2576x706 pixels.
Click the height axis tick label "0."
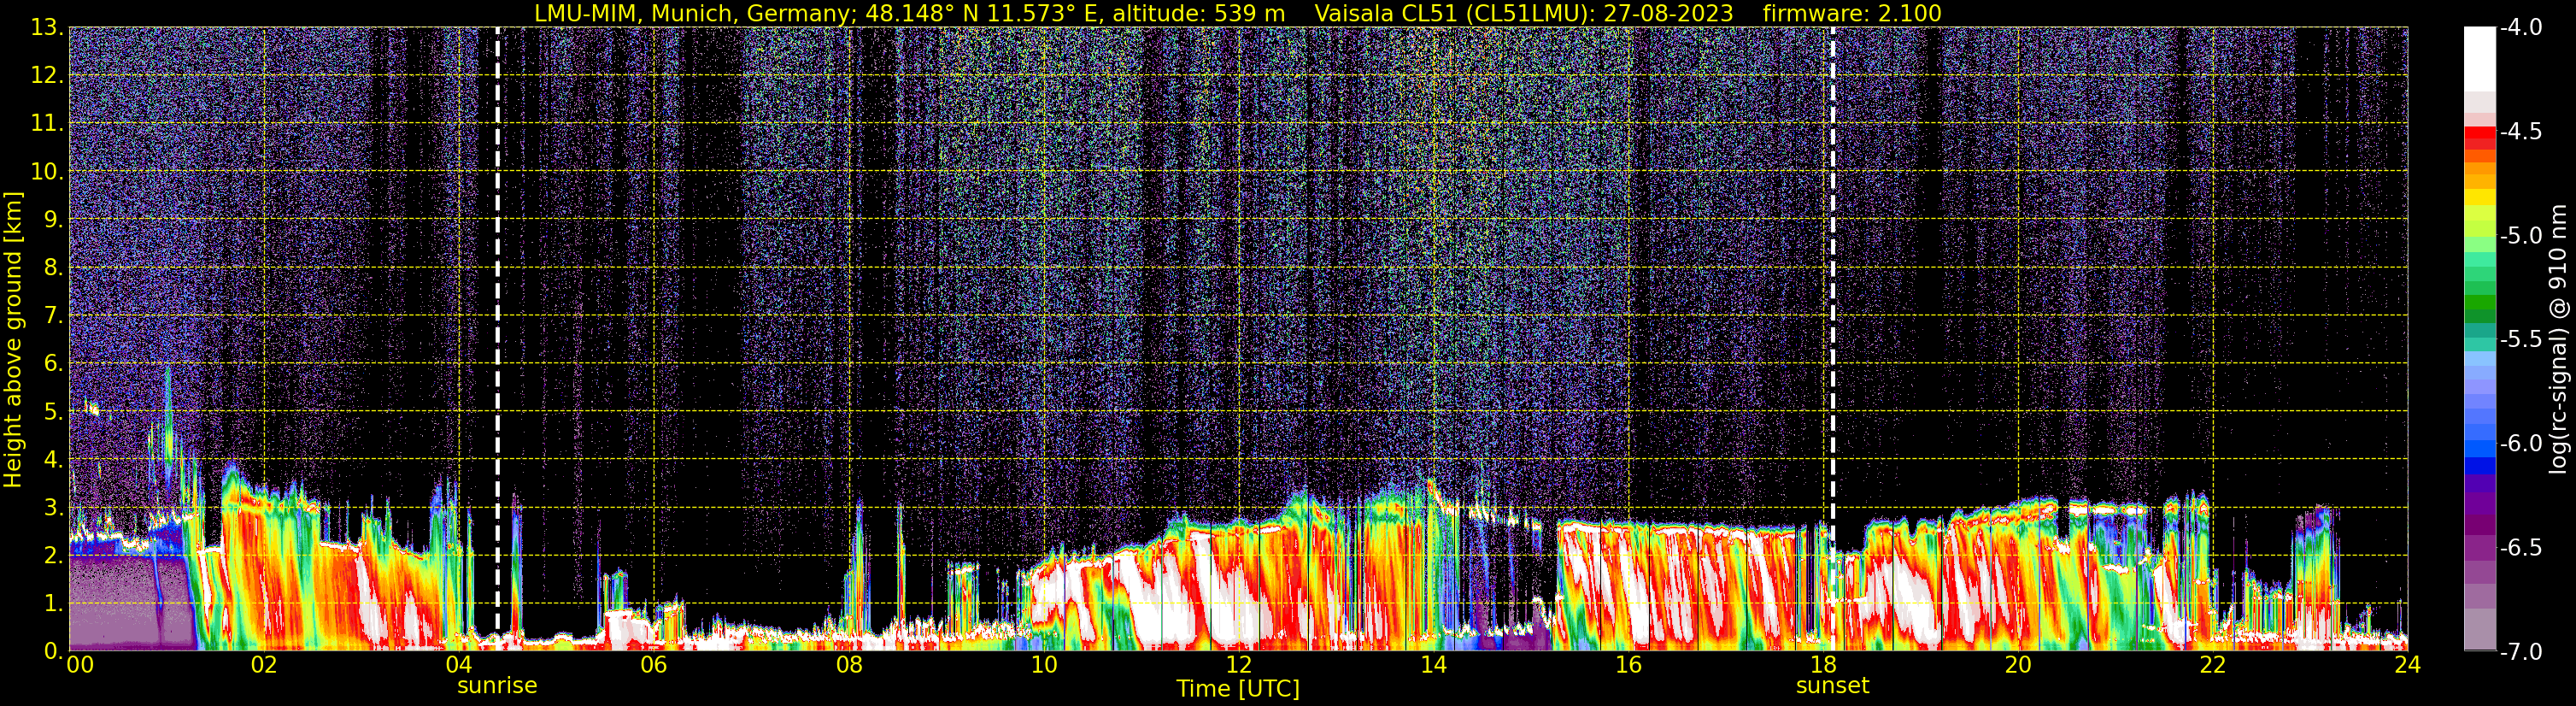point(53,651)
